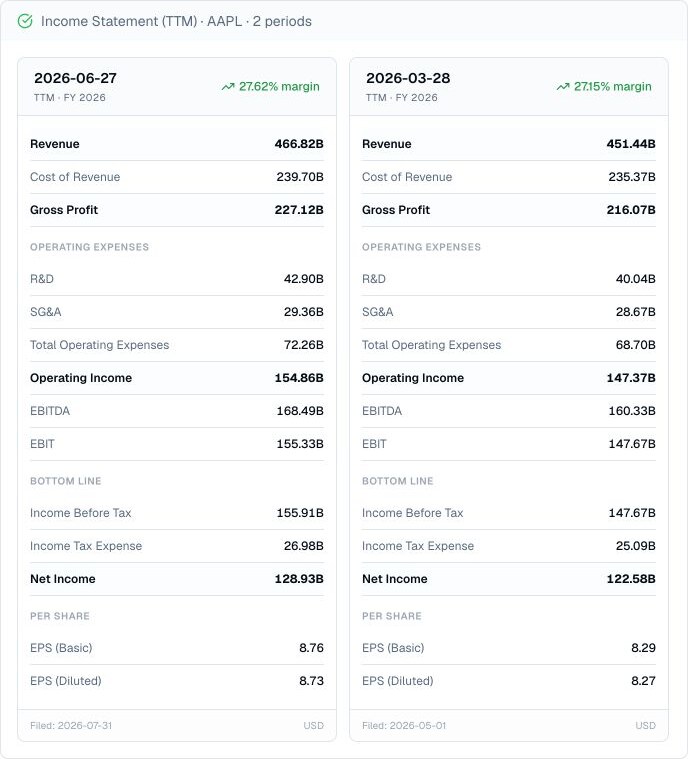Select Cost of Revenue value 239.70B
Viewport: 688px width, 759px height.
pos(300,177)
